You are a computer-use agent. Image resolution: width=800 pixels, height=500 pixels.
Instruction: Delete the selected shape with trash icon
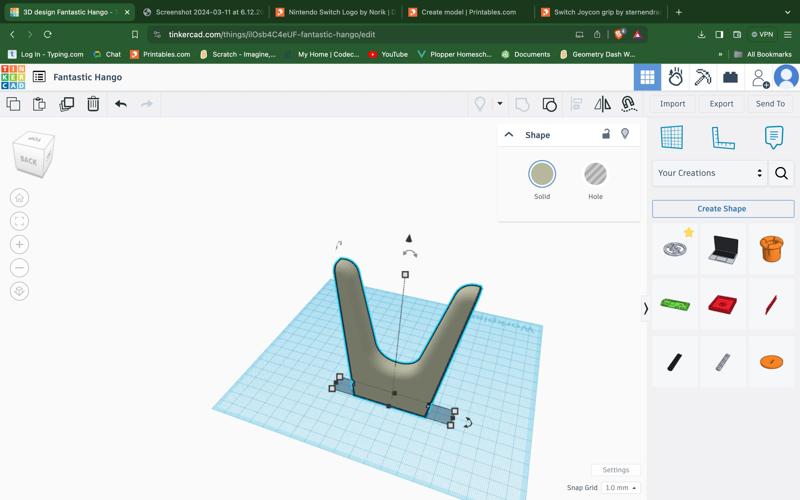coord(93,104)
